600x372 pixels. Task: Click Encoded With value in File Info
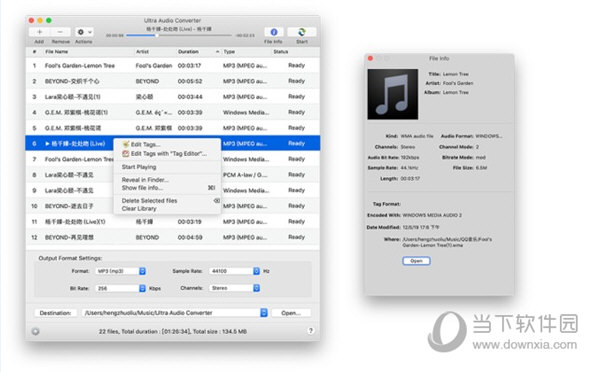coord(432,215)
